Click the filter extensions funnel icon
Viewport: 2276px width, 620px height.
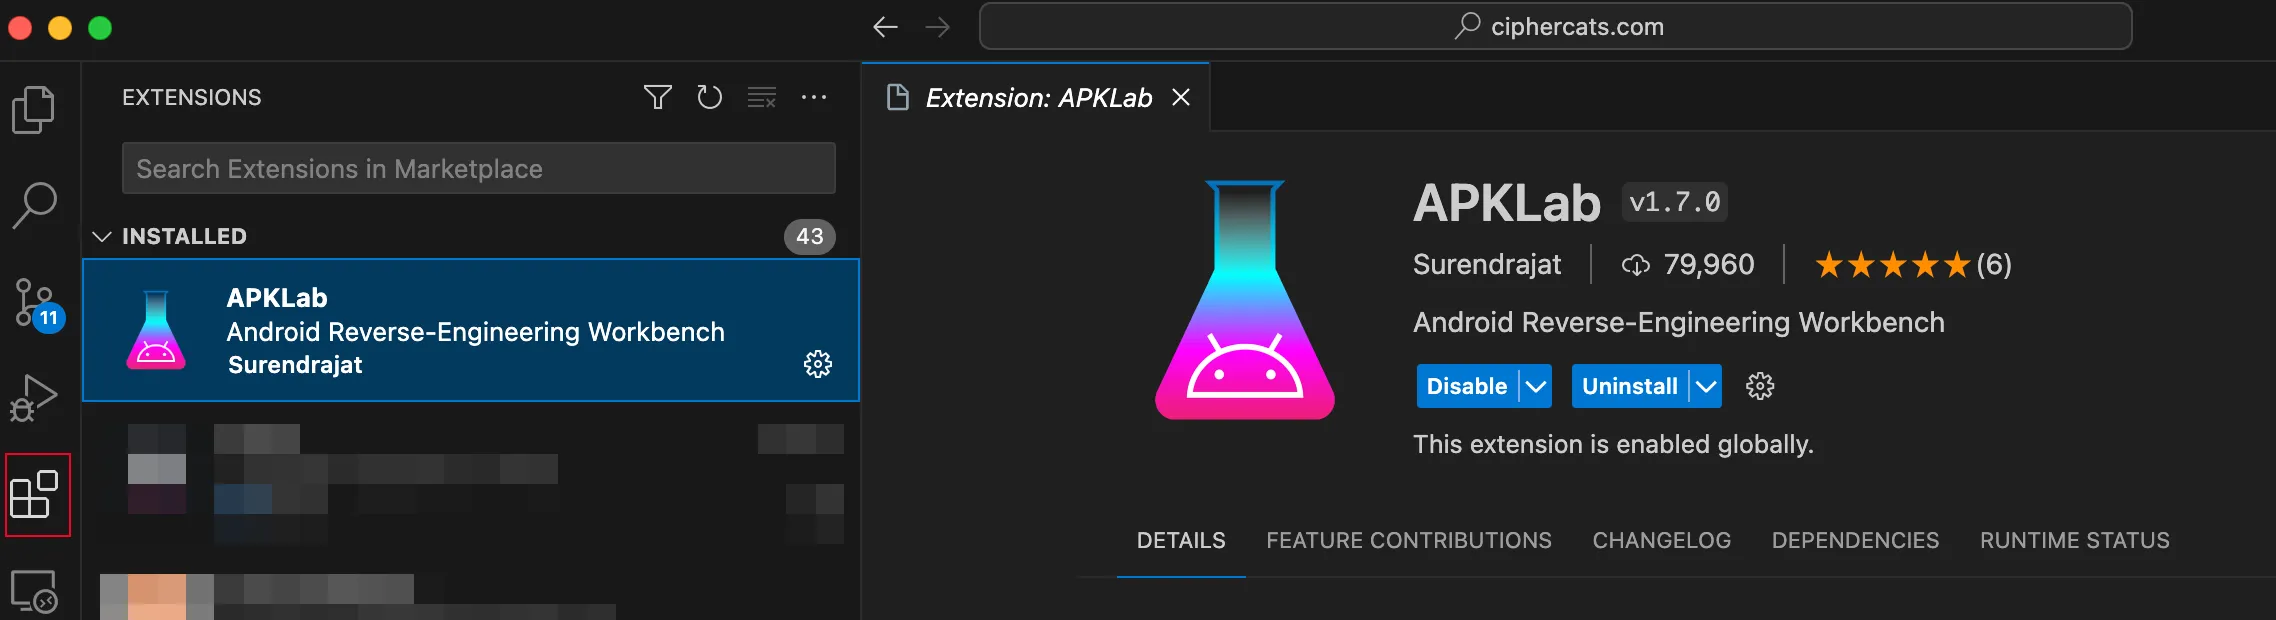point(657,97)
